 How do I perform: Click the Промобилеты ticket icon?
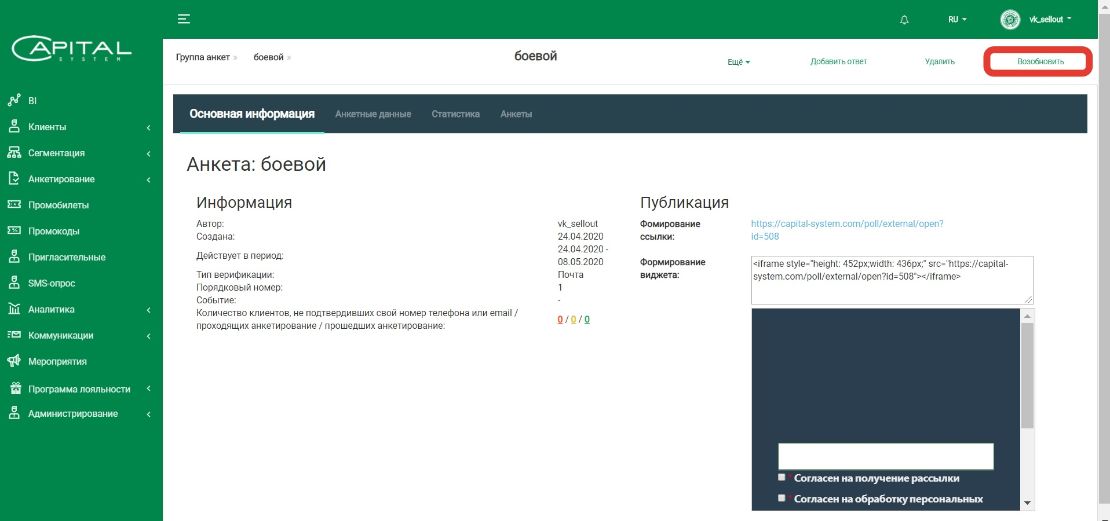coord(14,205)
